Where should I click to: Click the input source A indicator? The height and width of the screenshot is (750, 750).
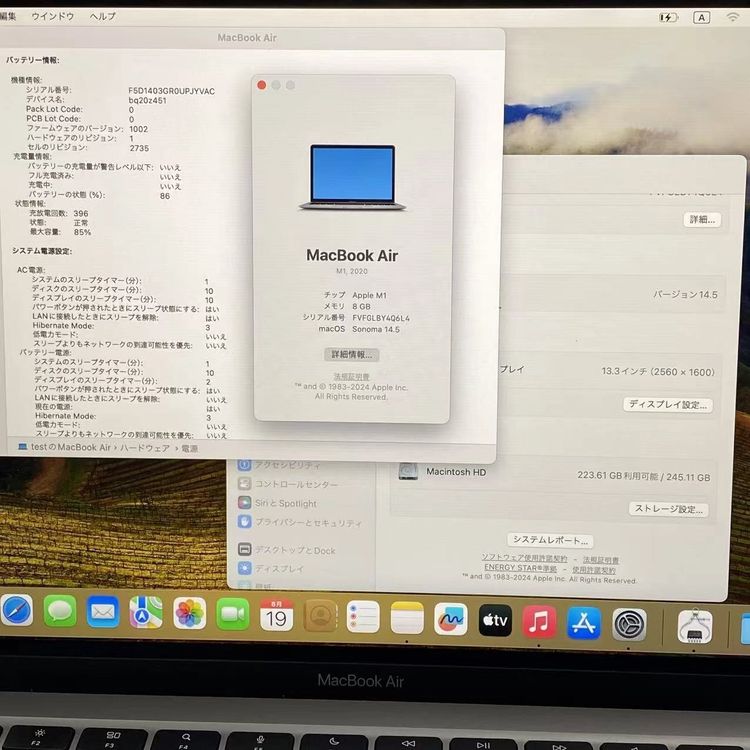(x=701, y=18)
